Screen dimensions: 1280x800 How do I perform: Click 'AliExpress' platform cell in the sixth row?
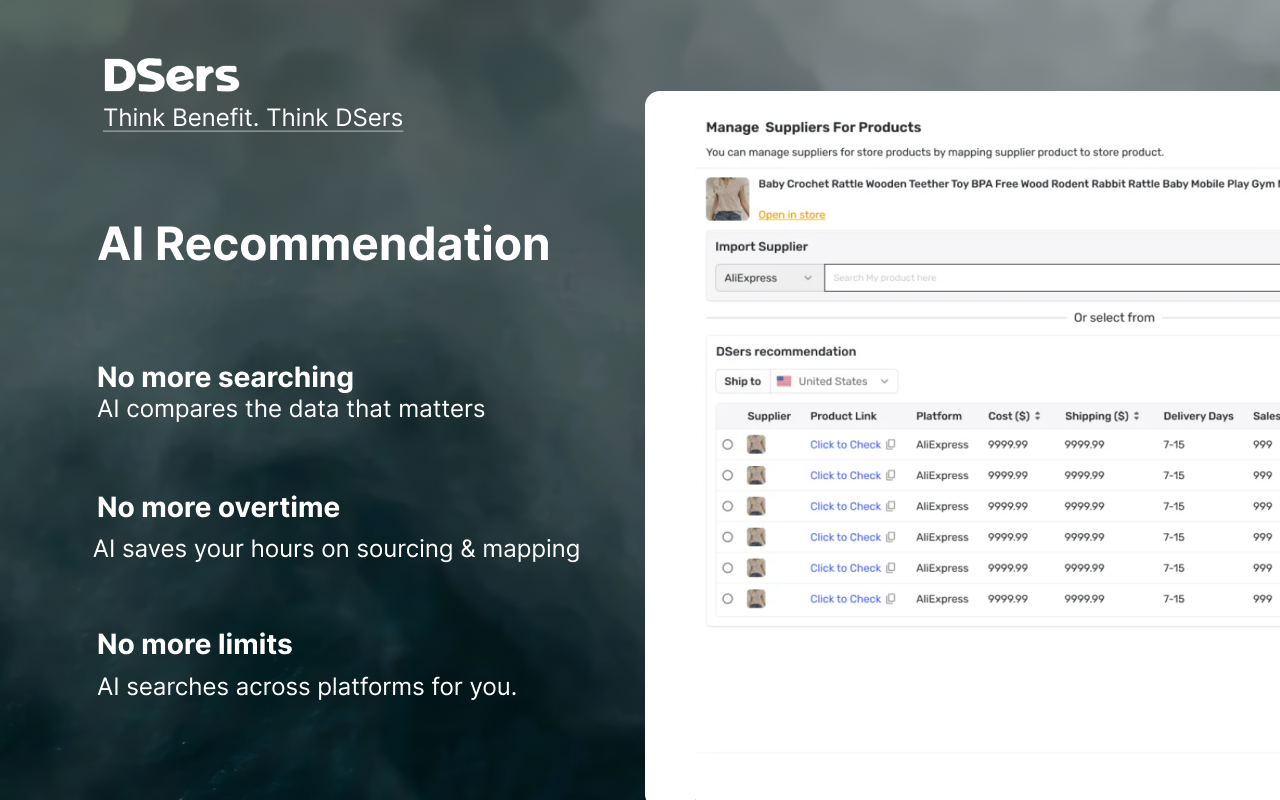(x=942, y=600)
